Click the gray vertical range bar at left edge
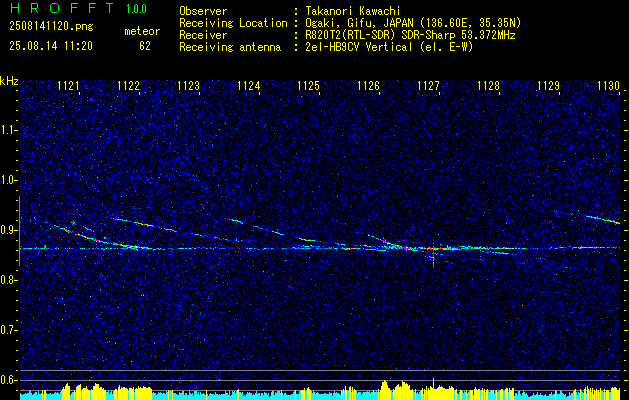The width and height of the screenshot is (629, 400). (x=19, y=231)
